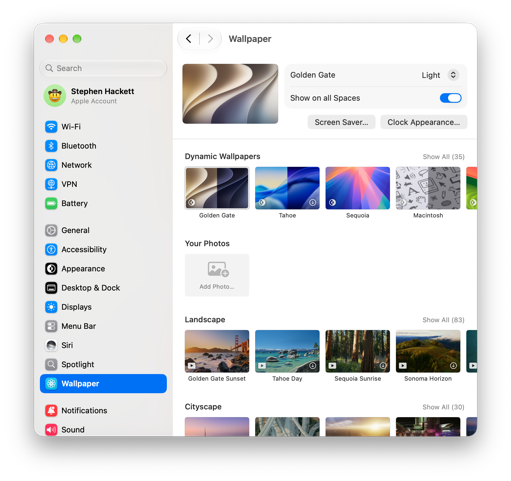Select the Golden Gate dynamic wallpaper
This screenshot has height=481, width=511.
coord(217,188)
